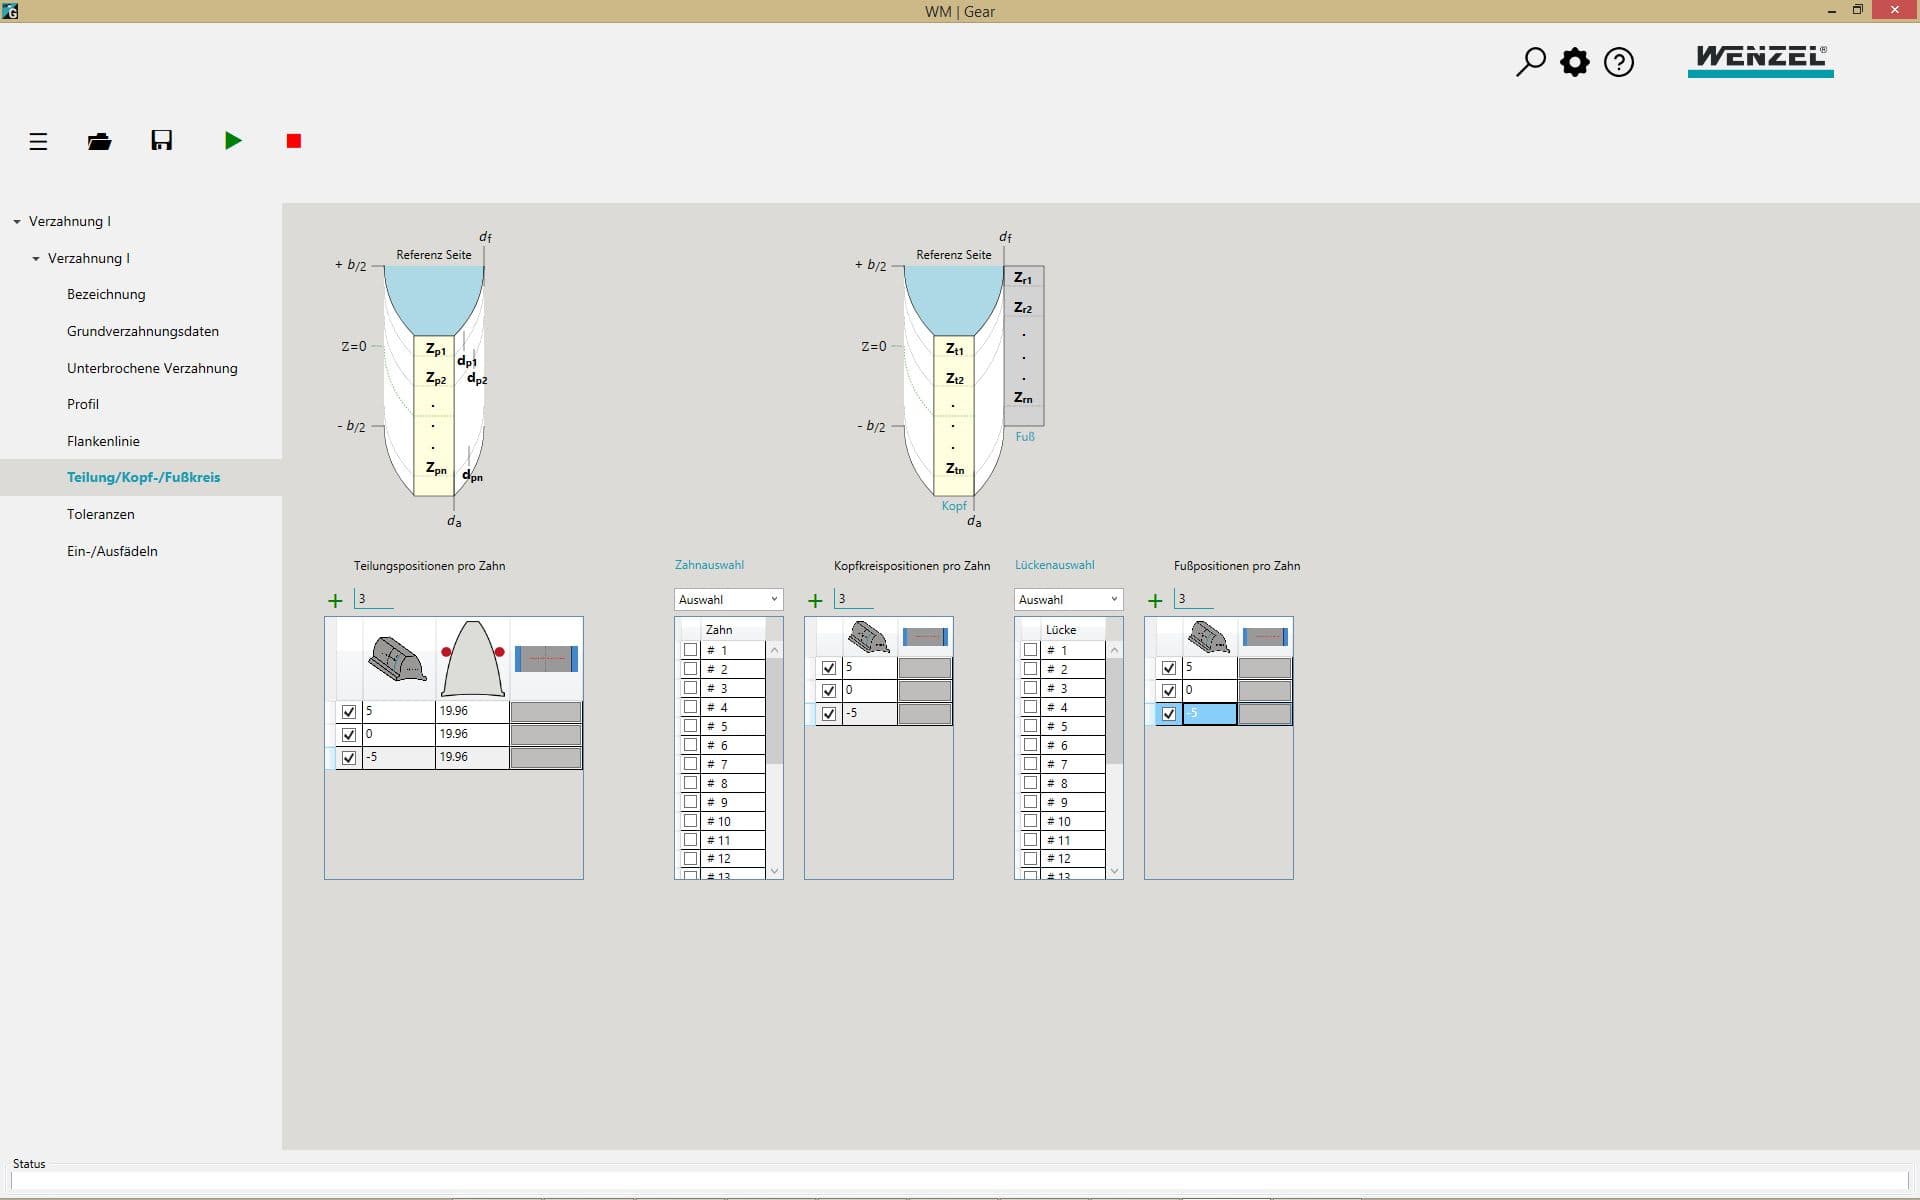Image resolution: width=1920 pixels, height=1200 pixels.
Task: Click the Zahnauswahl link label
Action: click(709, 565)
